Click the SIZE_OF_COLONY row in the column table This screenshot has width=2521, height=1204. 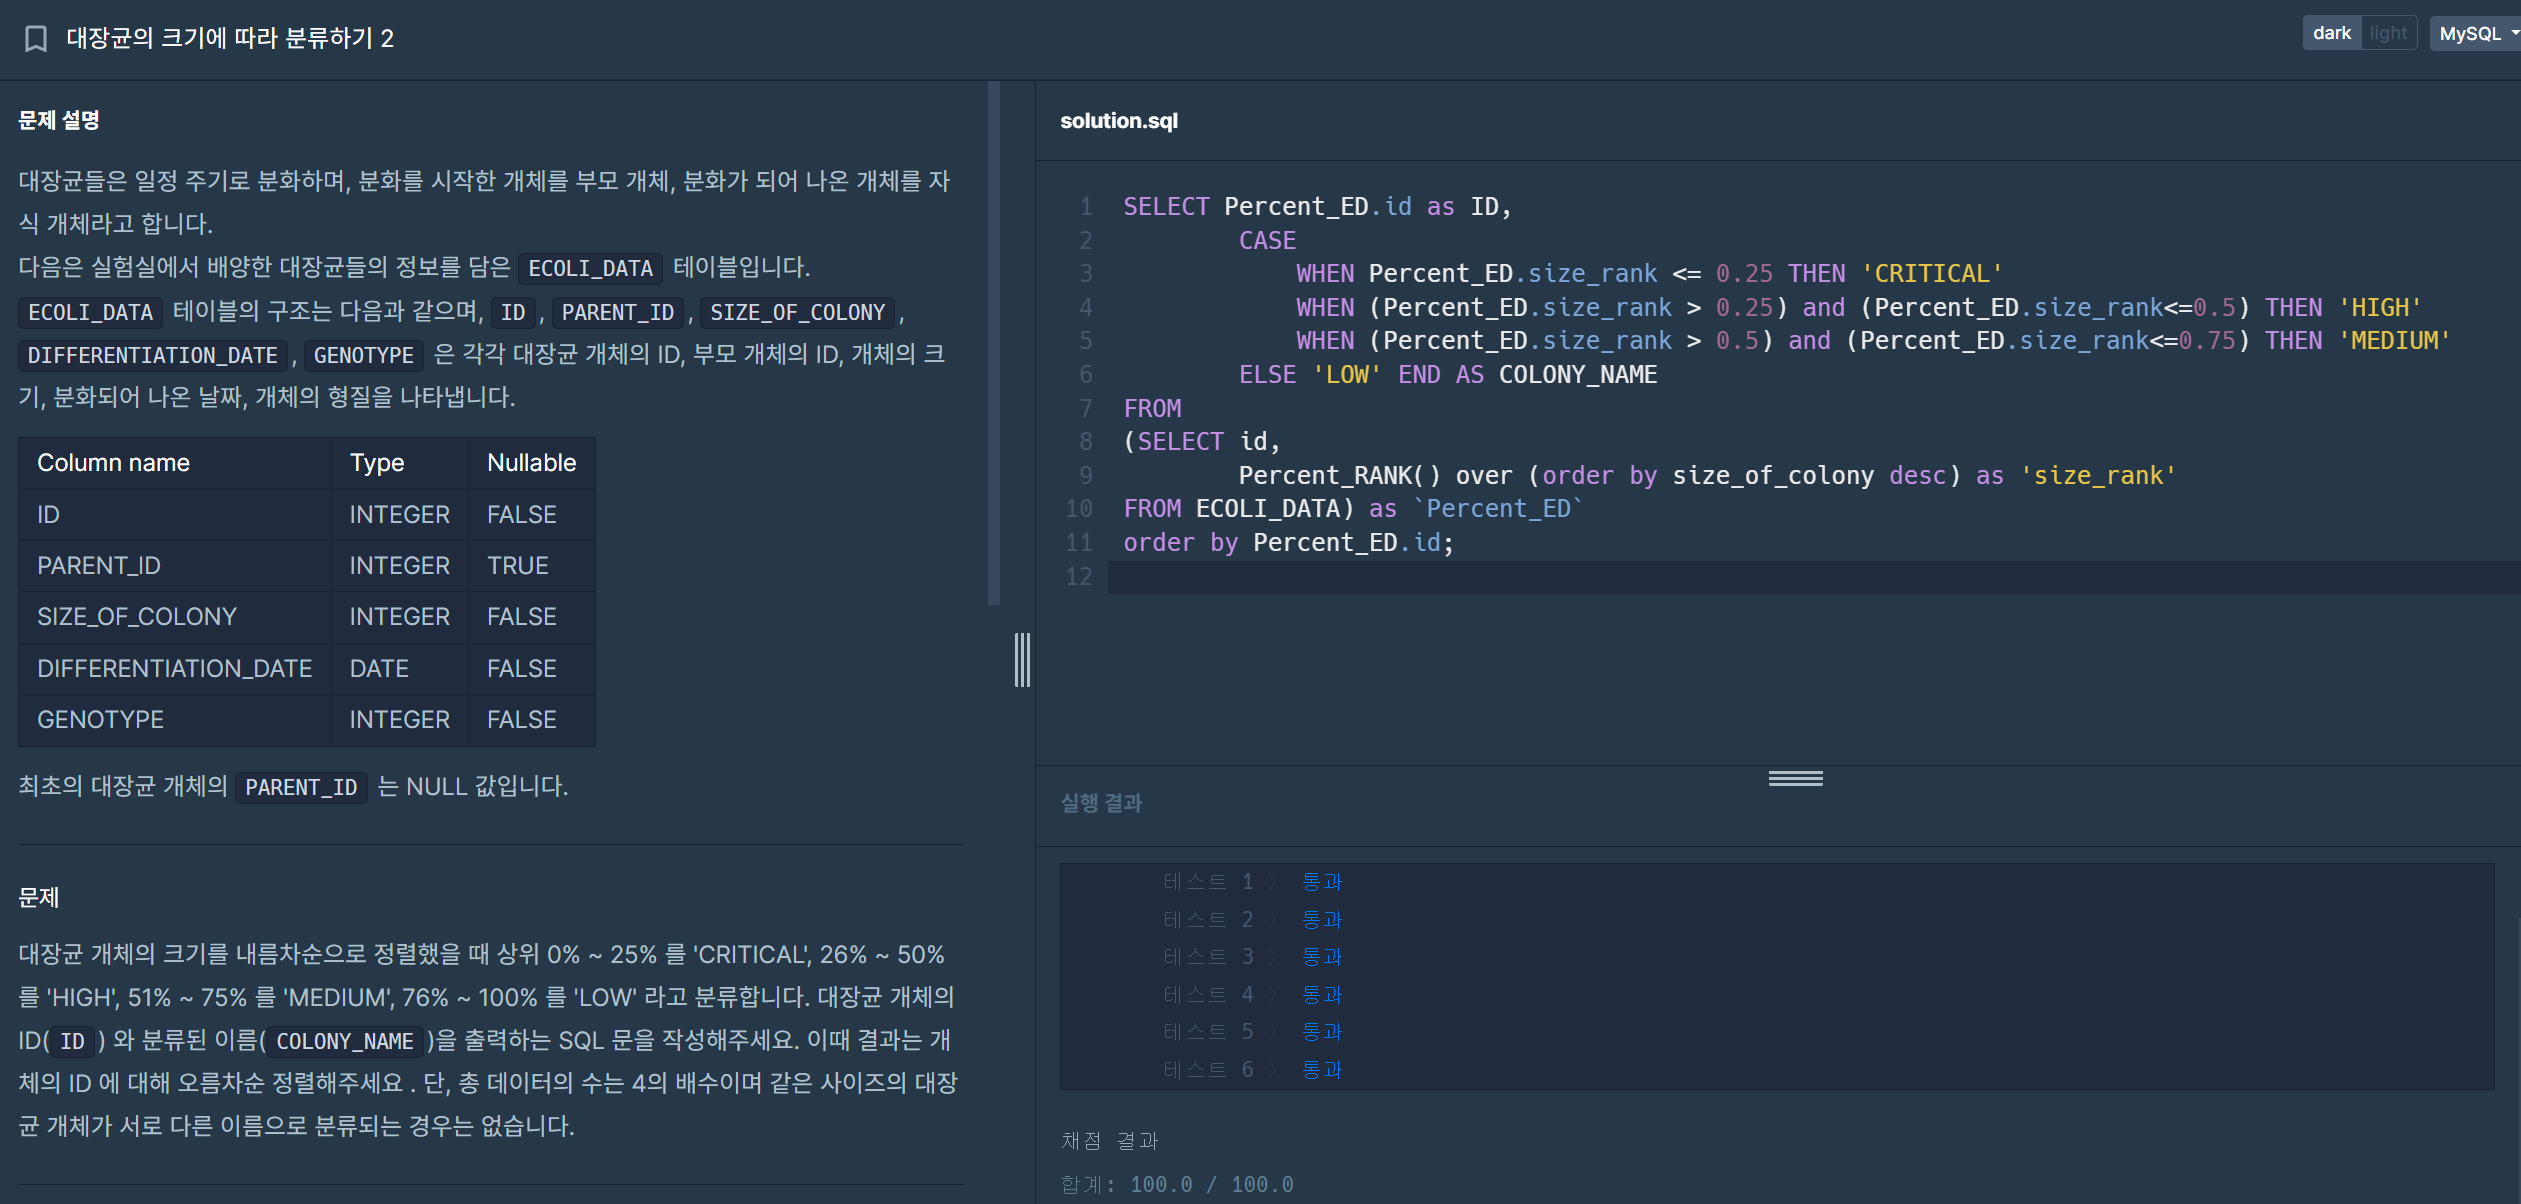[x=137, y=617]
